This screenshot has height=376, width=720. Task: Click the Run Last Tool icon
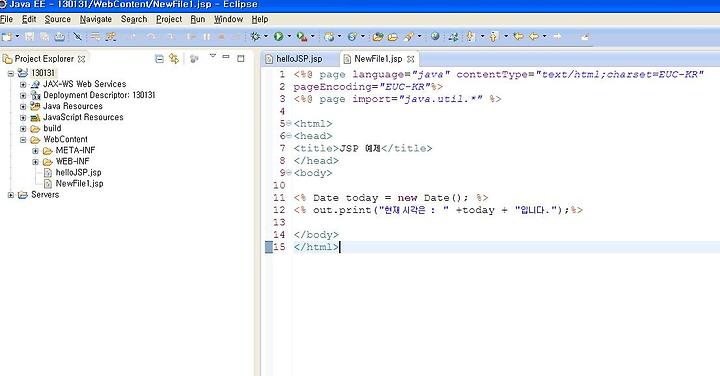click(x=301, y=37)
